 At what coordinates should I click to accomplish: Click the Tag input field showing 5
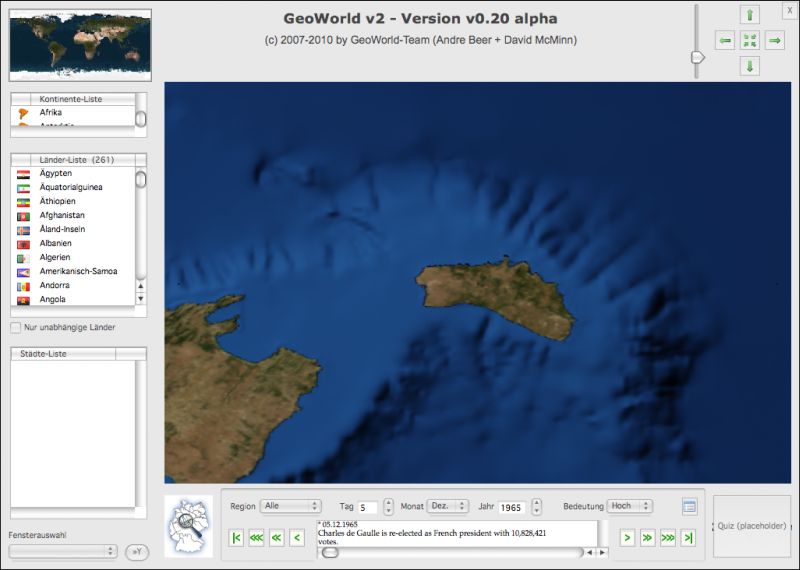point(368,508)
